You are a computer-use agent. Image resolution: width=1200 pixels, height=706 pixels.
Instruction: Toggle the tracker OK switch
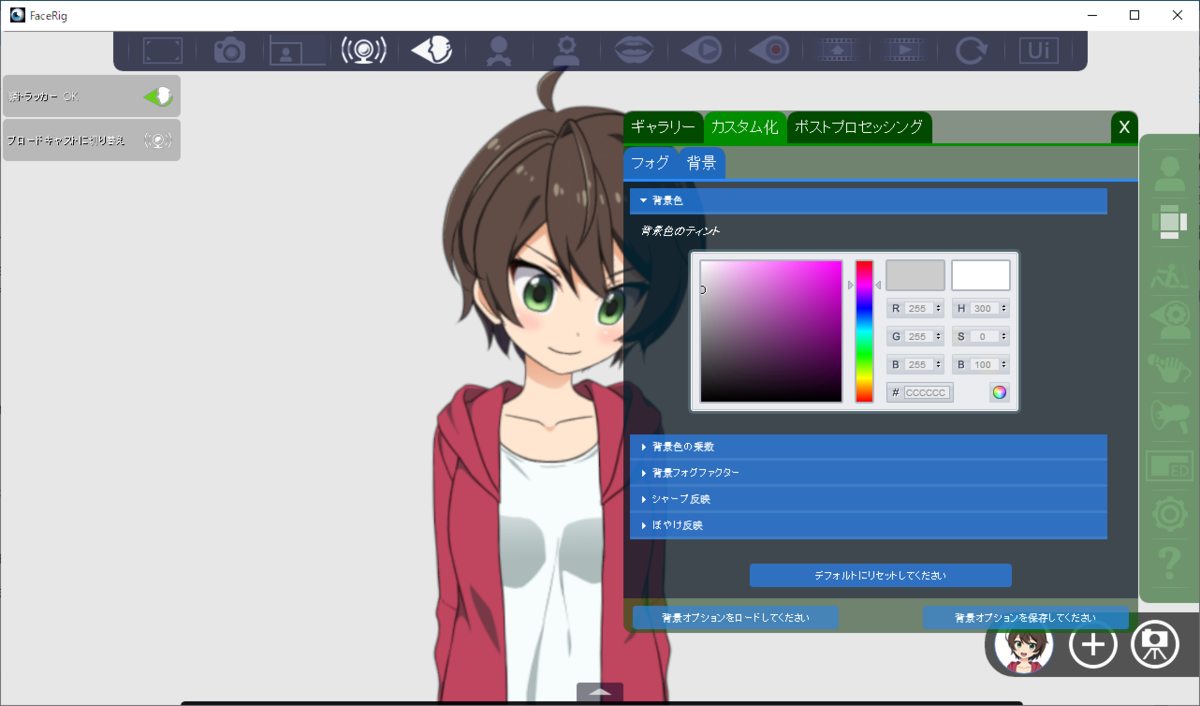[158, 97]
